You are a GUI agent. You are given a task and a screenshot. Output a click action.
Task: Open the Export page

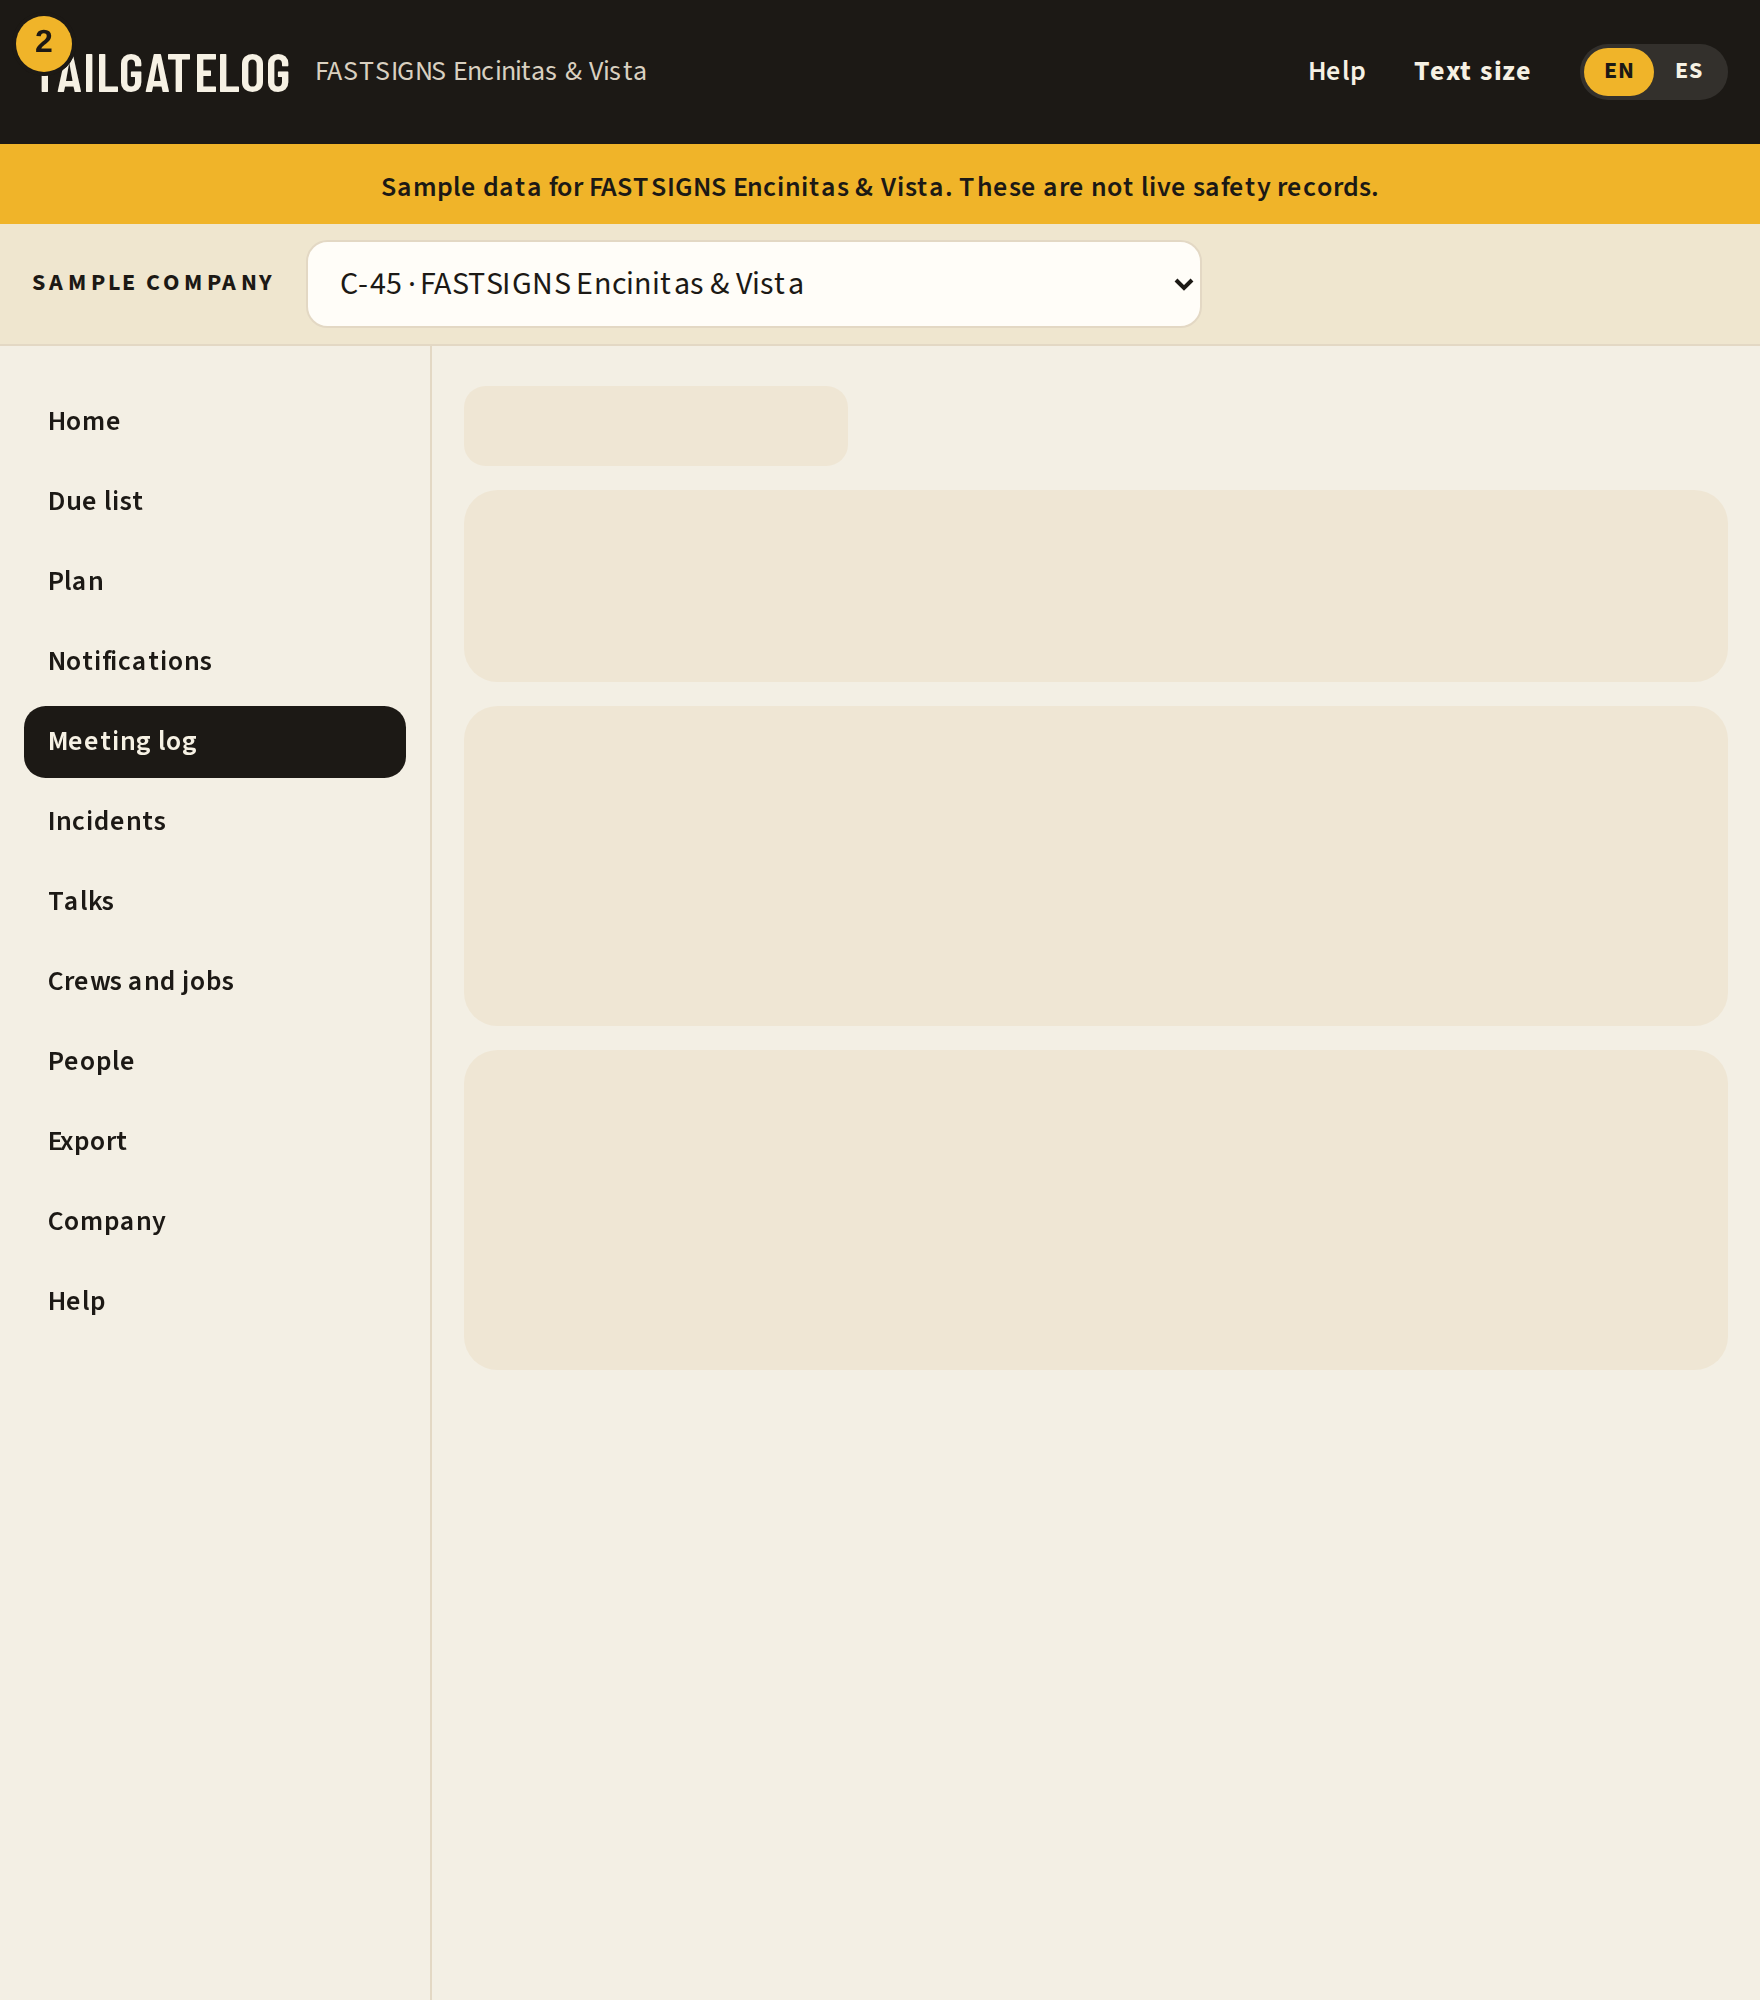pos(215,1141)
